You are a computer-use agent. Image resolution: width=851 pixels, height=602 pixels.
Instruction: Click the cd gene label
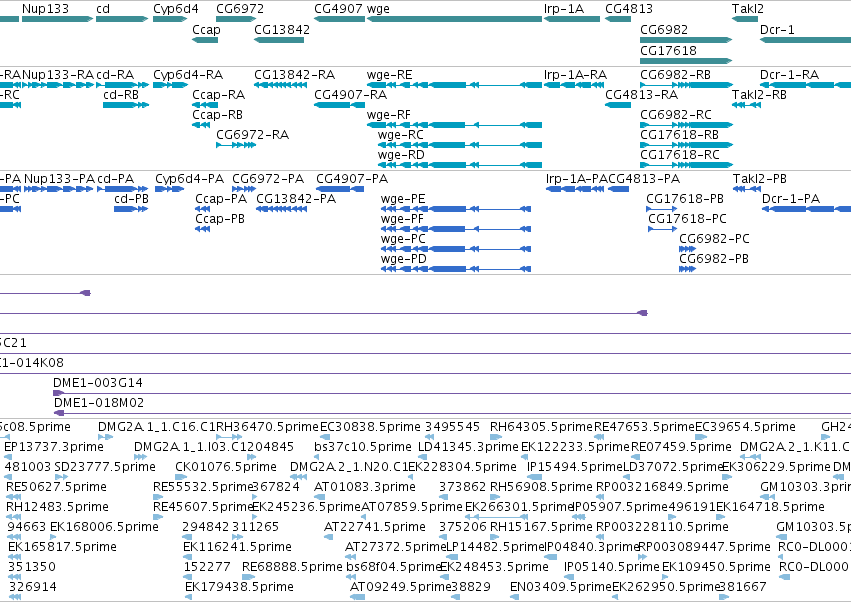coord(103,9)
